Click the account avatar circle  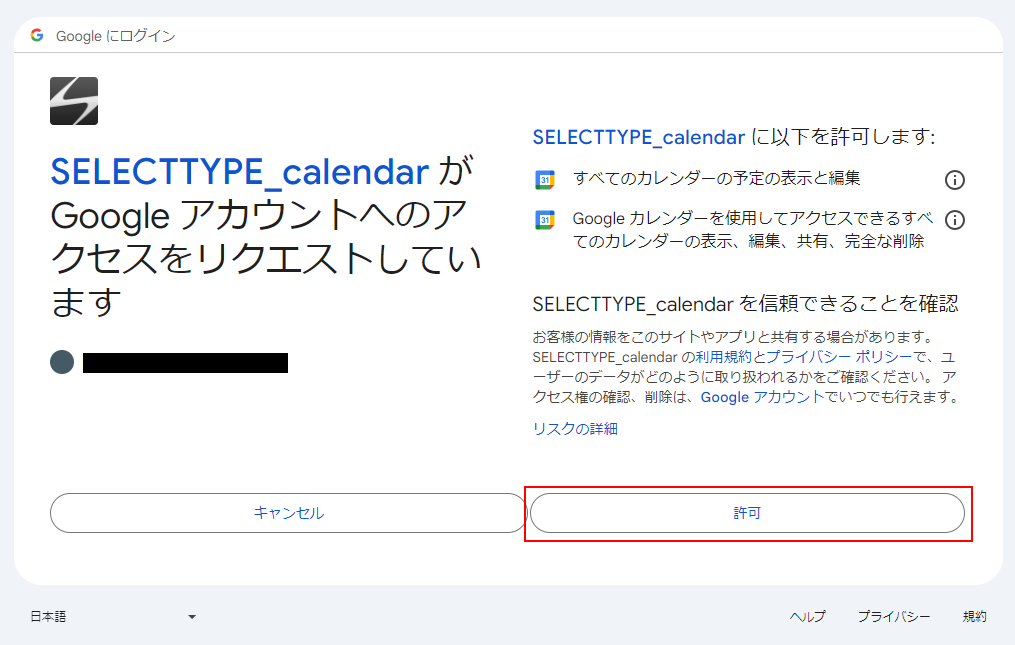pos(62,362)
